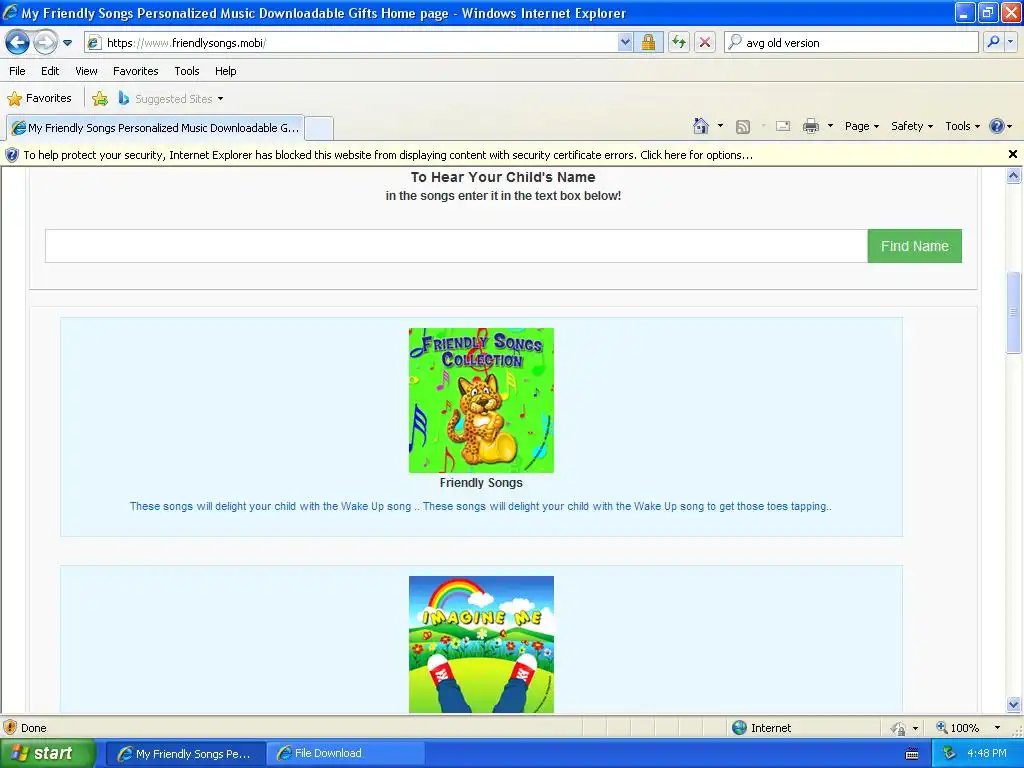
Task: Click the green Find Name button
Action: coord(914,246)
